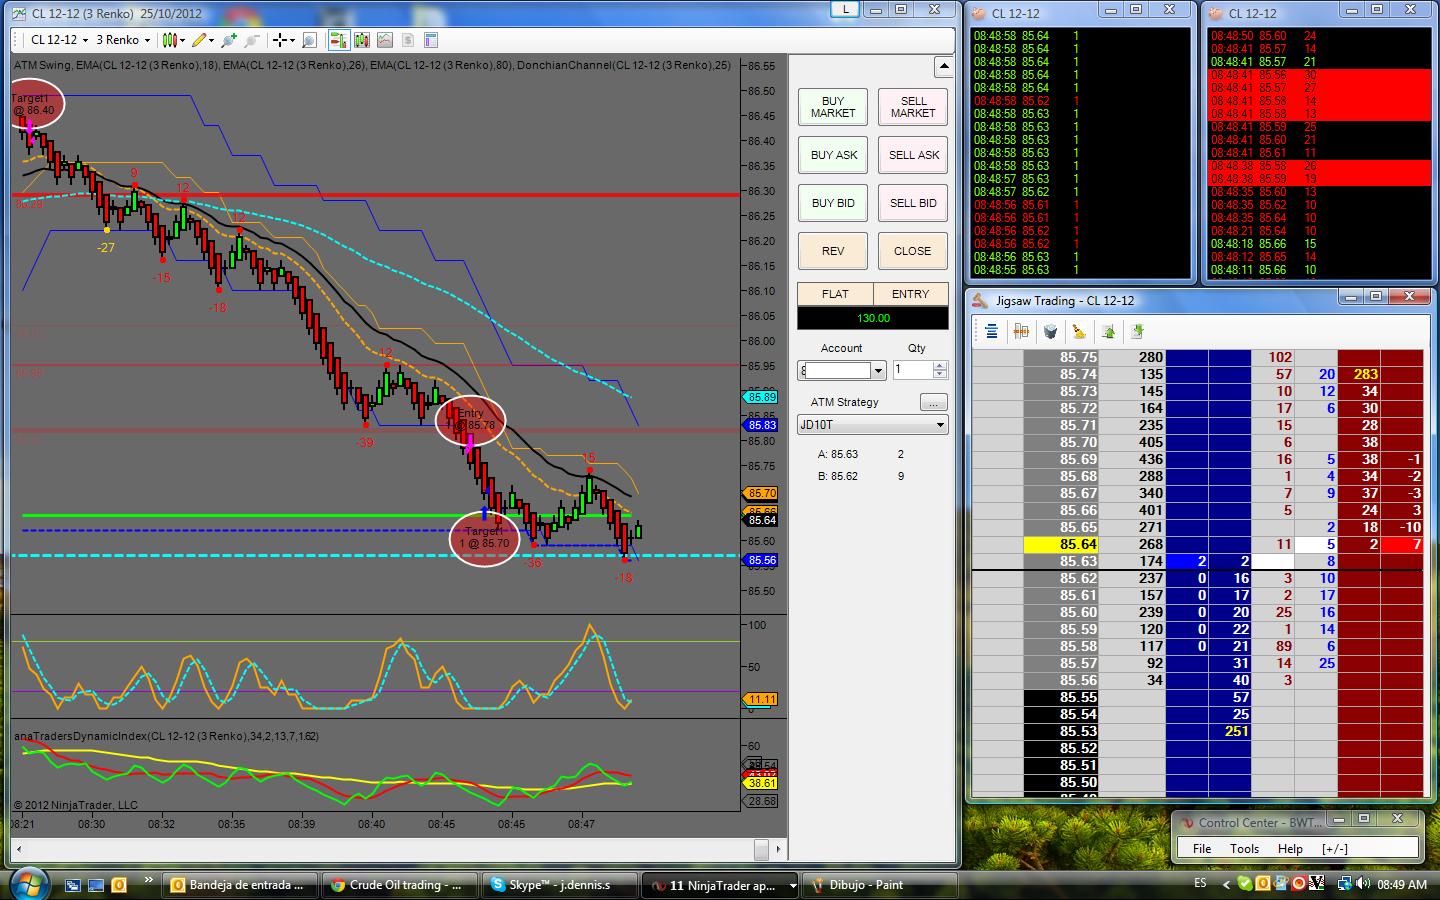Click the Jigsaw green down arrow icon
Image resolution: width=1440 pixels, height=900 pixels.
click(1137, 331)
